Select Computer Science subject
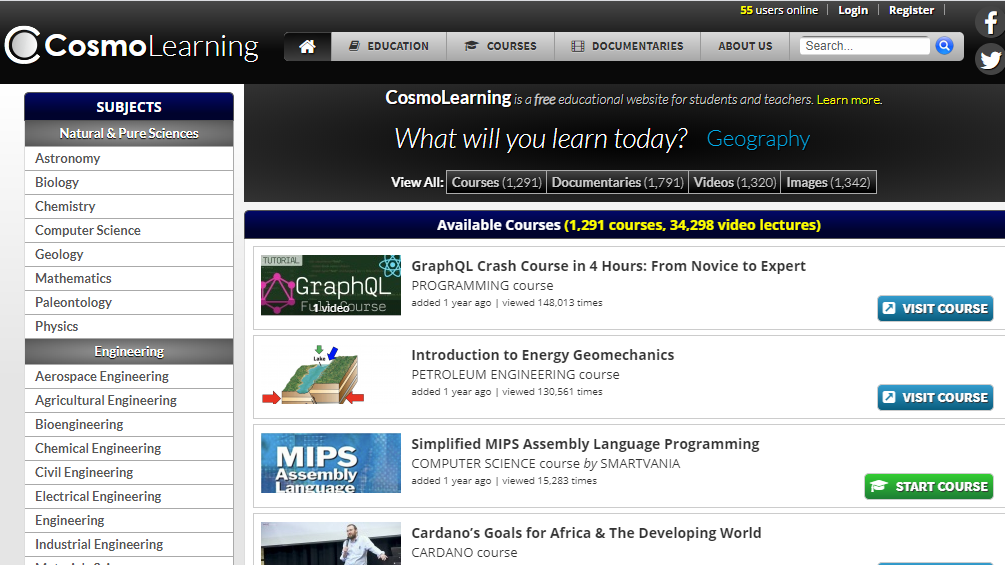 pyautogui.click(x=129, y=231)
